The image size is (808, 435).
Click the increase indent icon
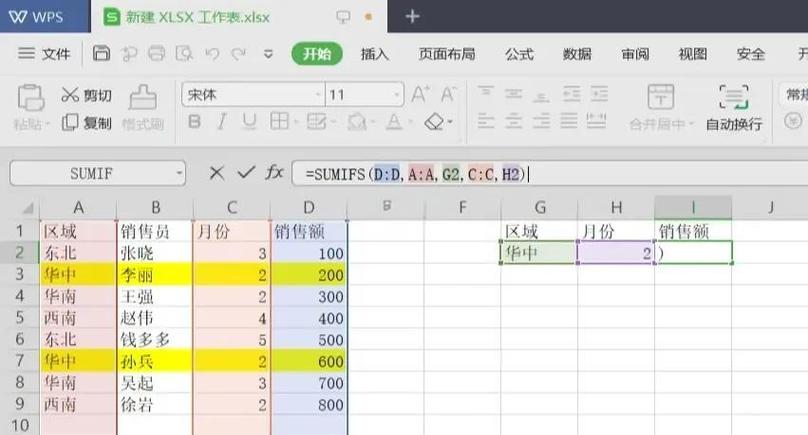(x=599, y=93)
